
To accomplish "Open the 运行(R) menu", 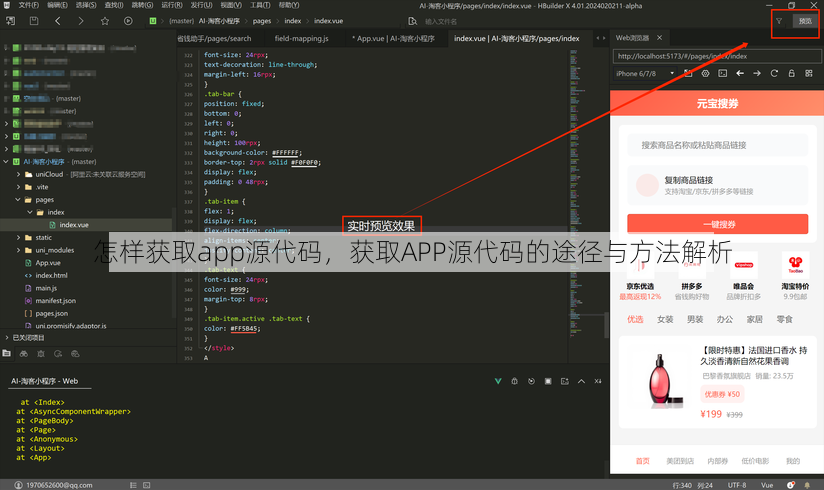I will [171, 5].
